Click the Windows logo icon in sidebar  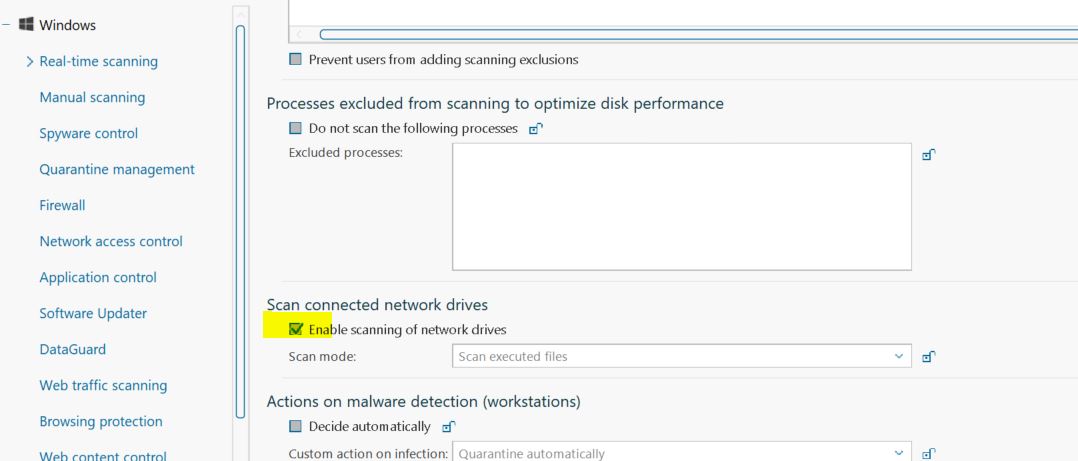[26, 24]
